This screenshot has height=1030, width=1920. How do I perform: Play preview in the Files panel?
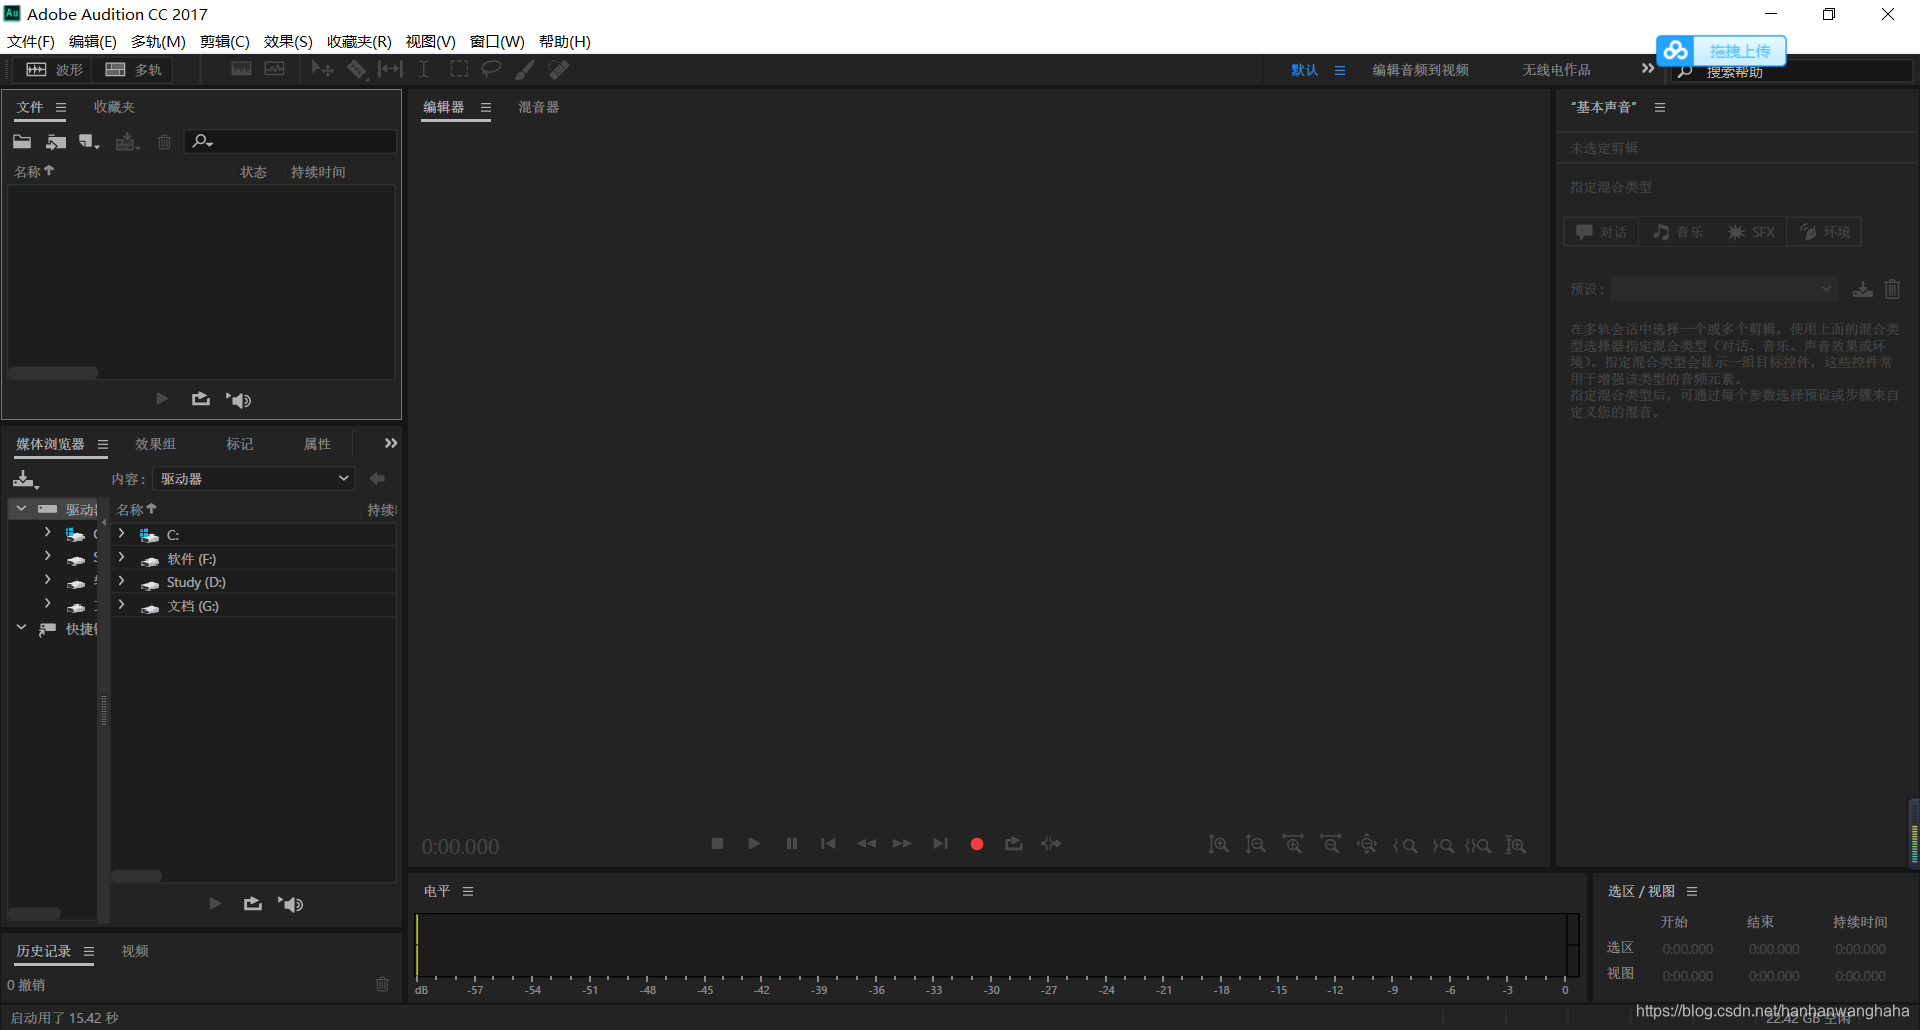(x=162, y=399)
